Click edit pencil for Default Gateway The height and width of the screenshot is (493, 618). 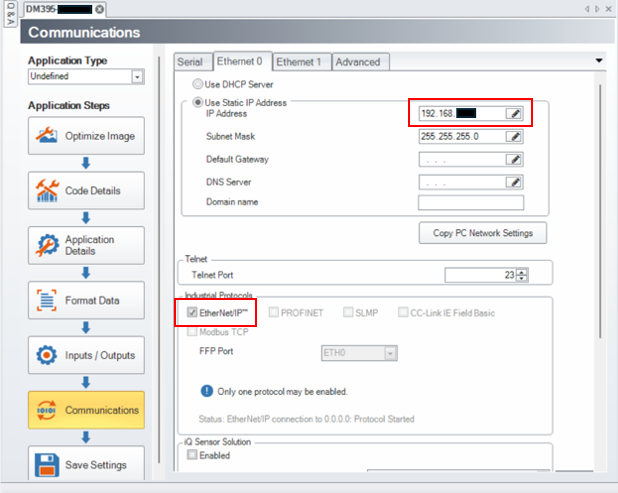pos(514,159)
